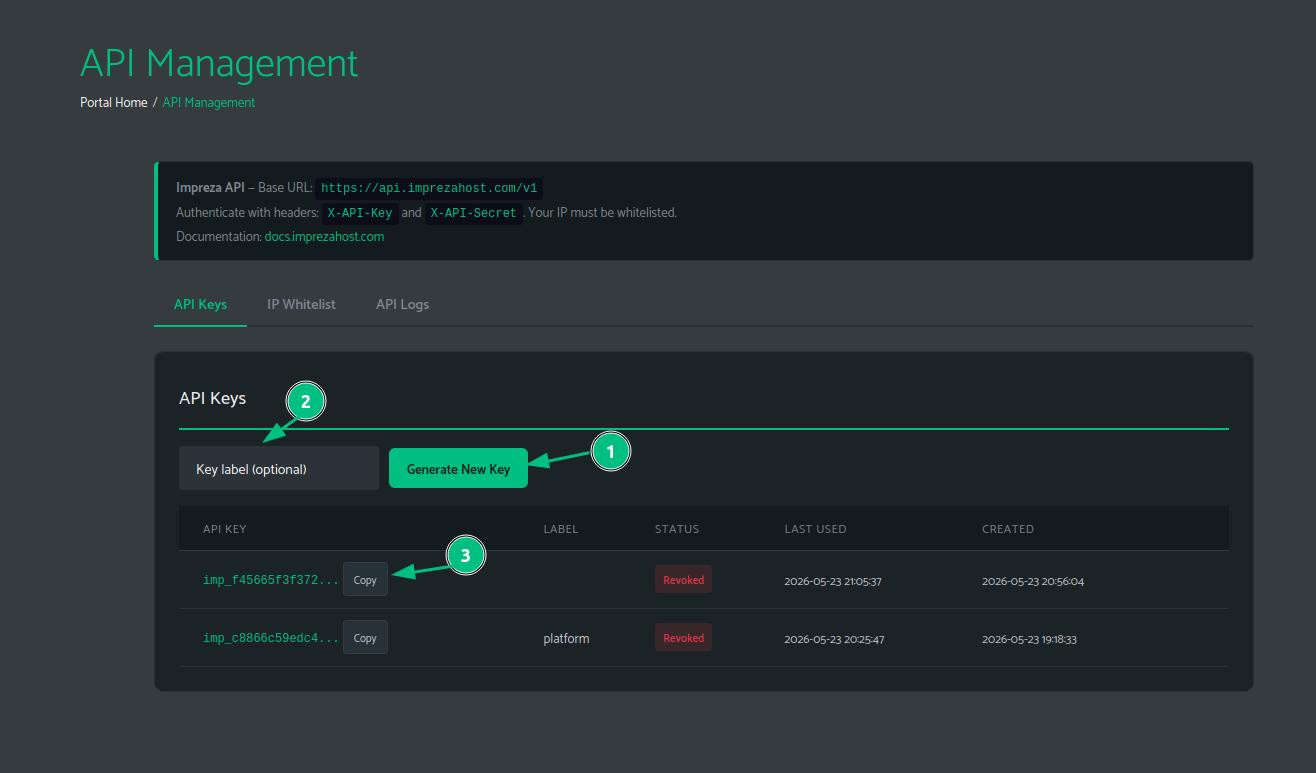The height and width of the screenshot is (773, 1316).
Task: Select key text imp_c8866c59edc4...
Action: (x=271, y=638)
